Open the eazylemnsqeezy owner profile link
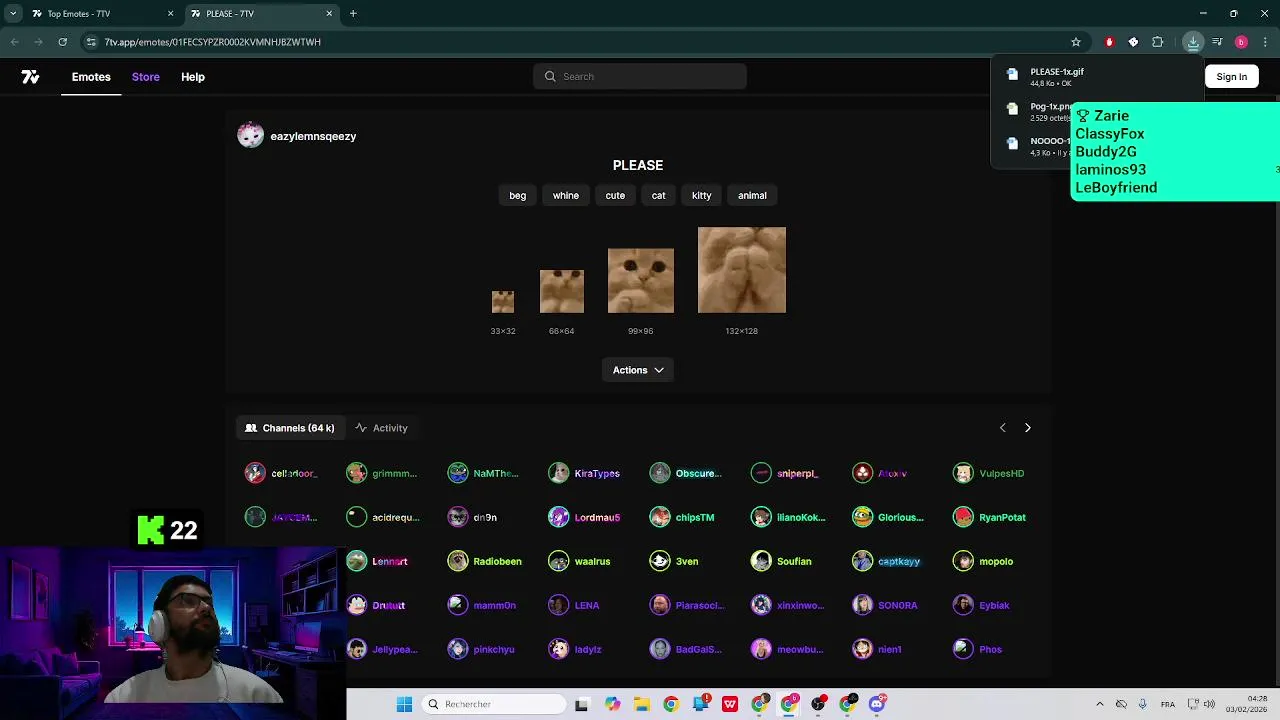This screenshot has width=1280, height=720. 313,136
